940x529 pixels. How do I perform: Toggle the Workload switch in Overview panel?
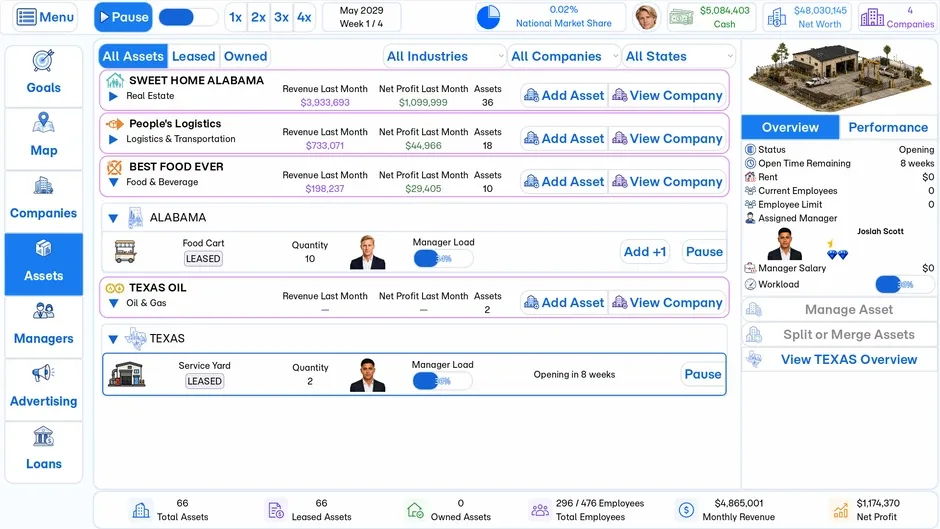pyautogui.click(x=905, y=284)
